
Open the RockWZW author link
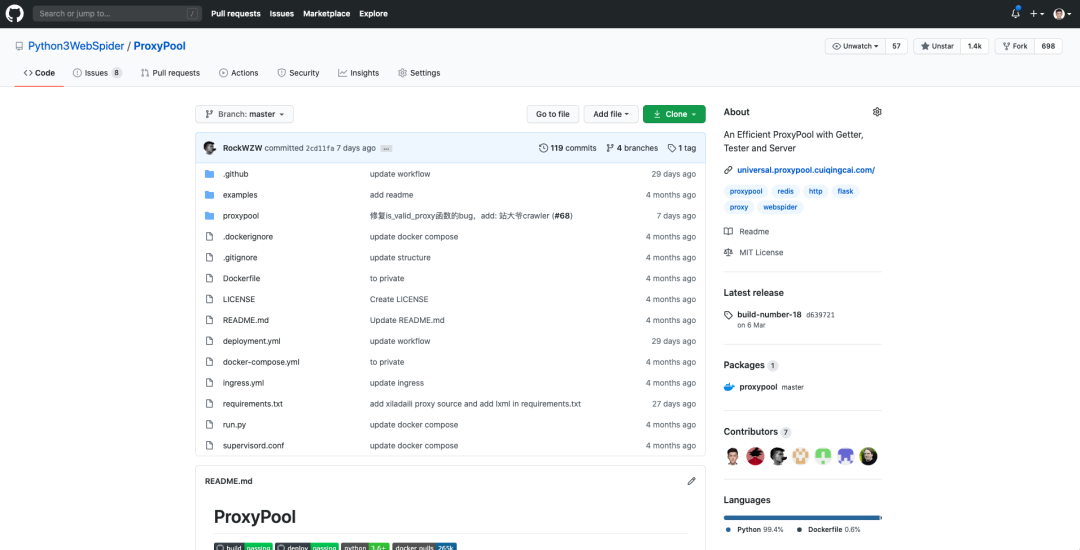242,148
